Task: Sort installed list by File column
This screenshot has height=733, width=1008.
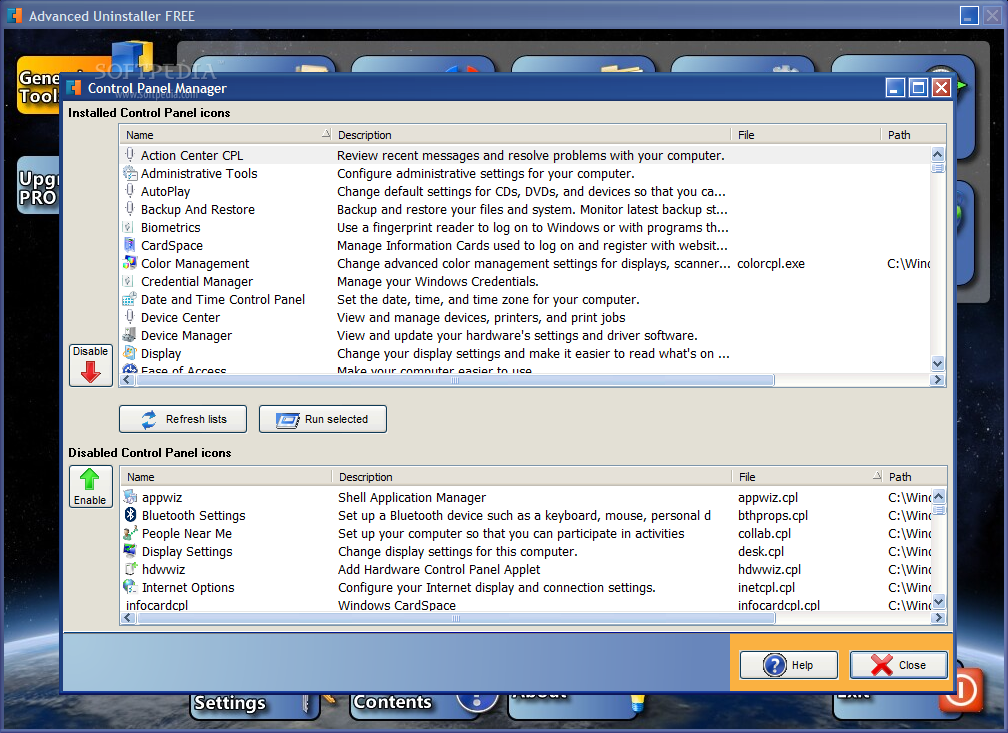Action: point(806,135)
